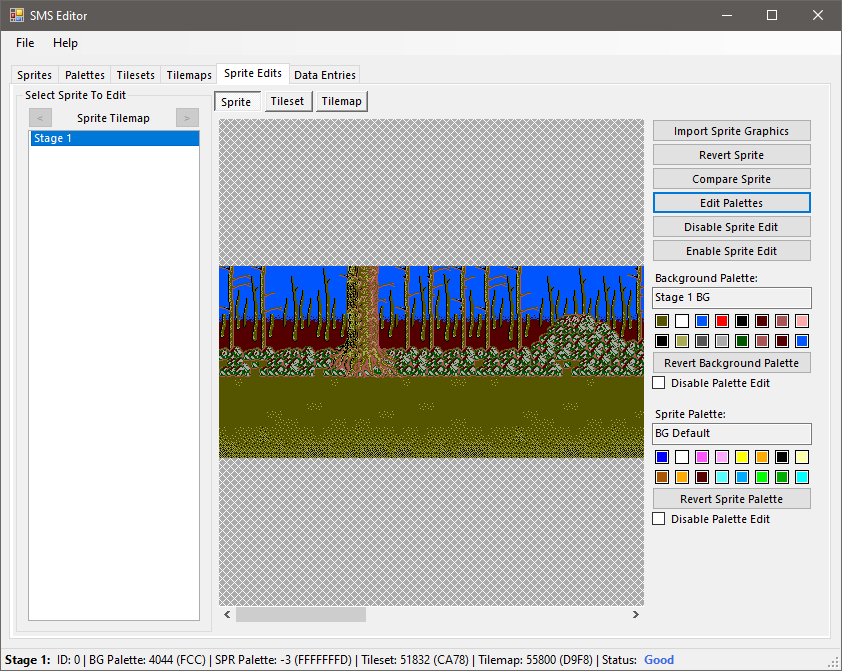Switch to the Palettes tab
The image size is (842, 671).
click(85, 75)
